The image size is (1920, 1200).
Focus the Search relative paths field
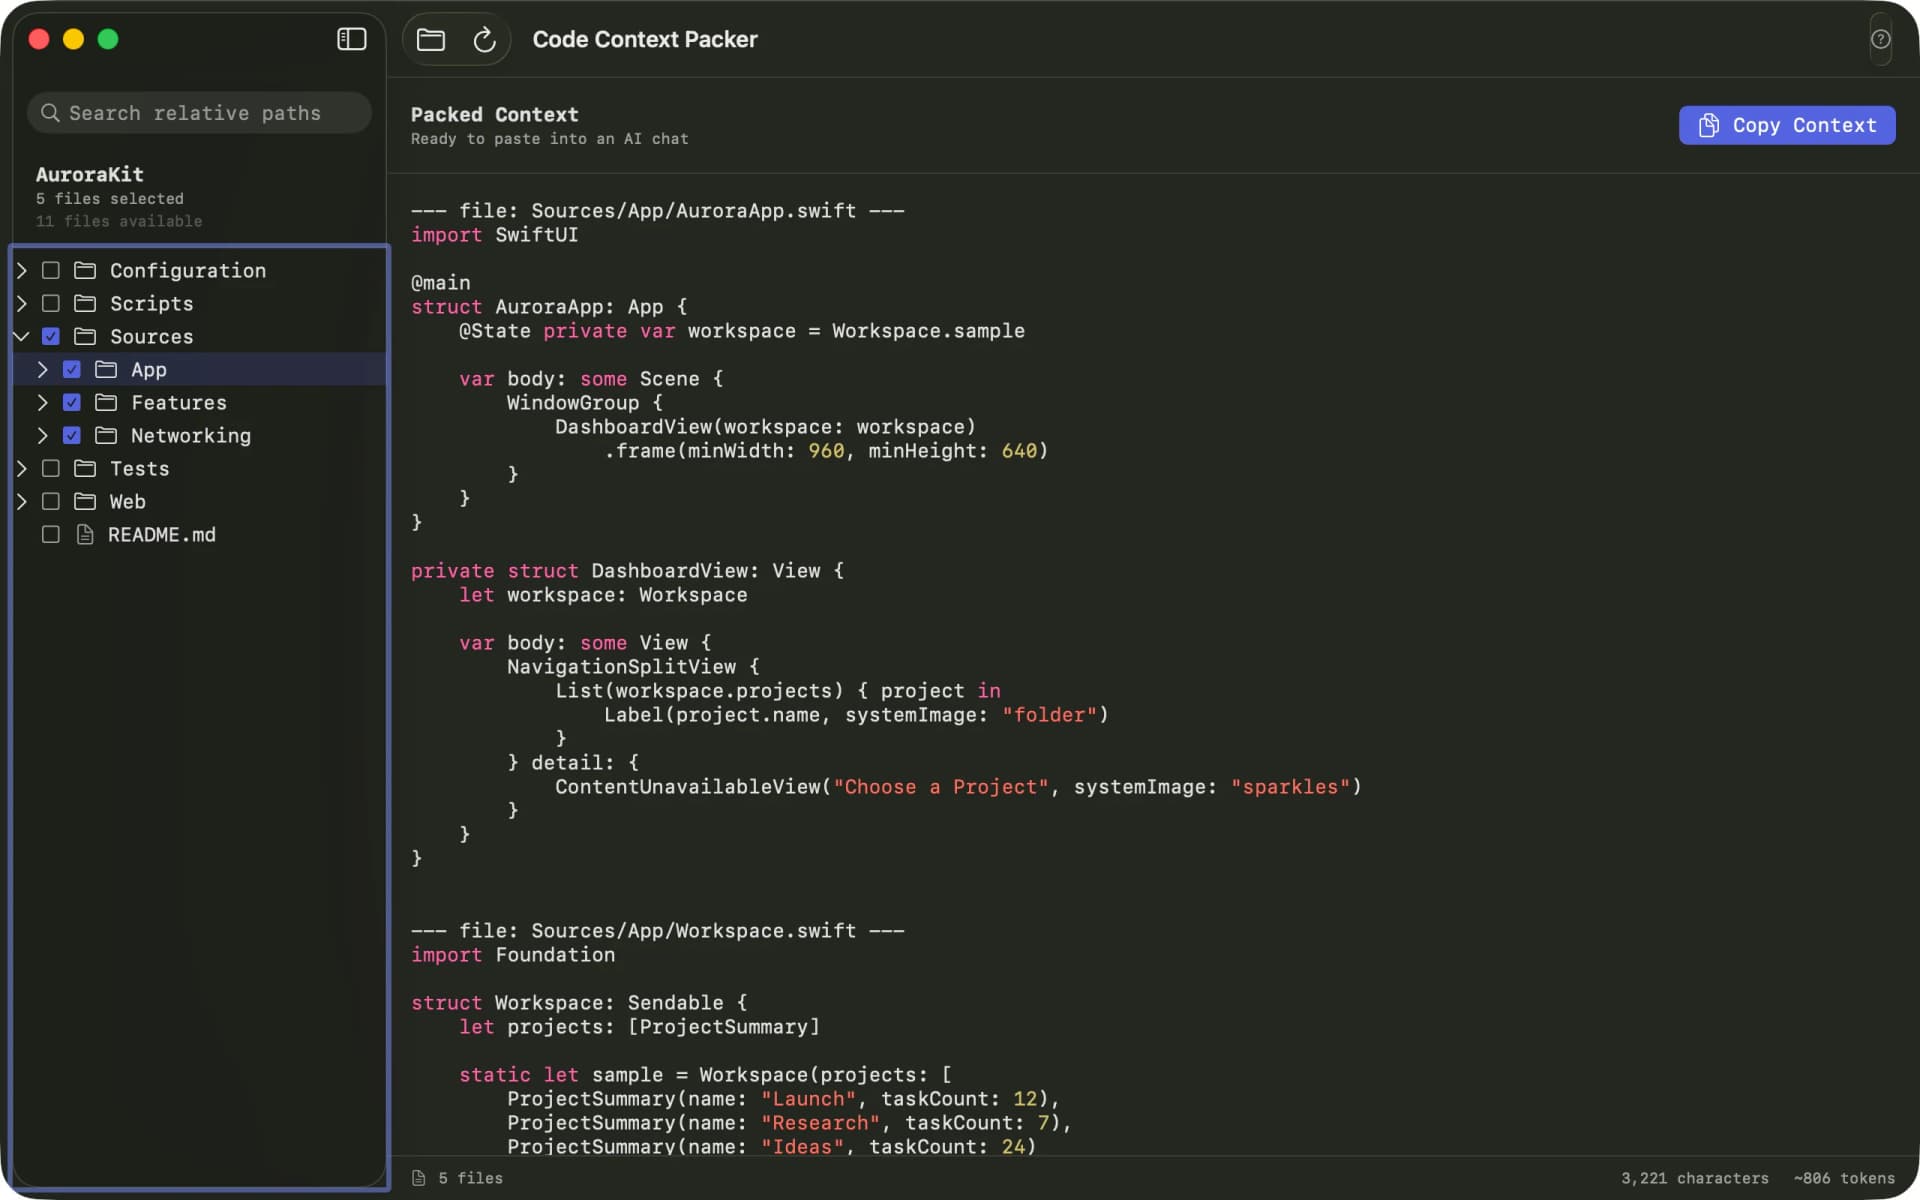[199, 113]
